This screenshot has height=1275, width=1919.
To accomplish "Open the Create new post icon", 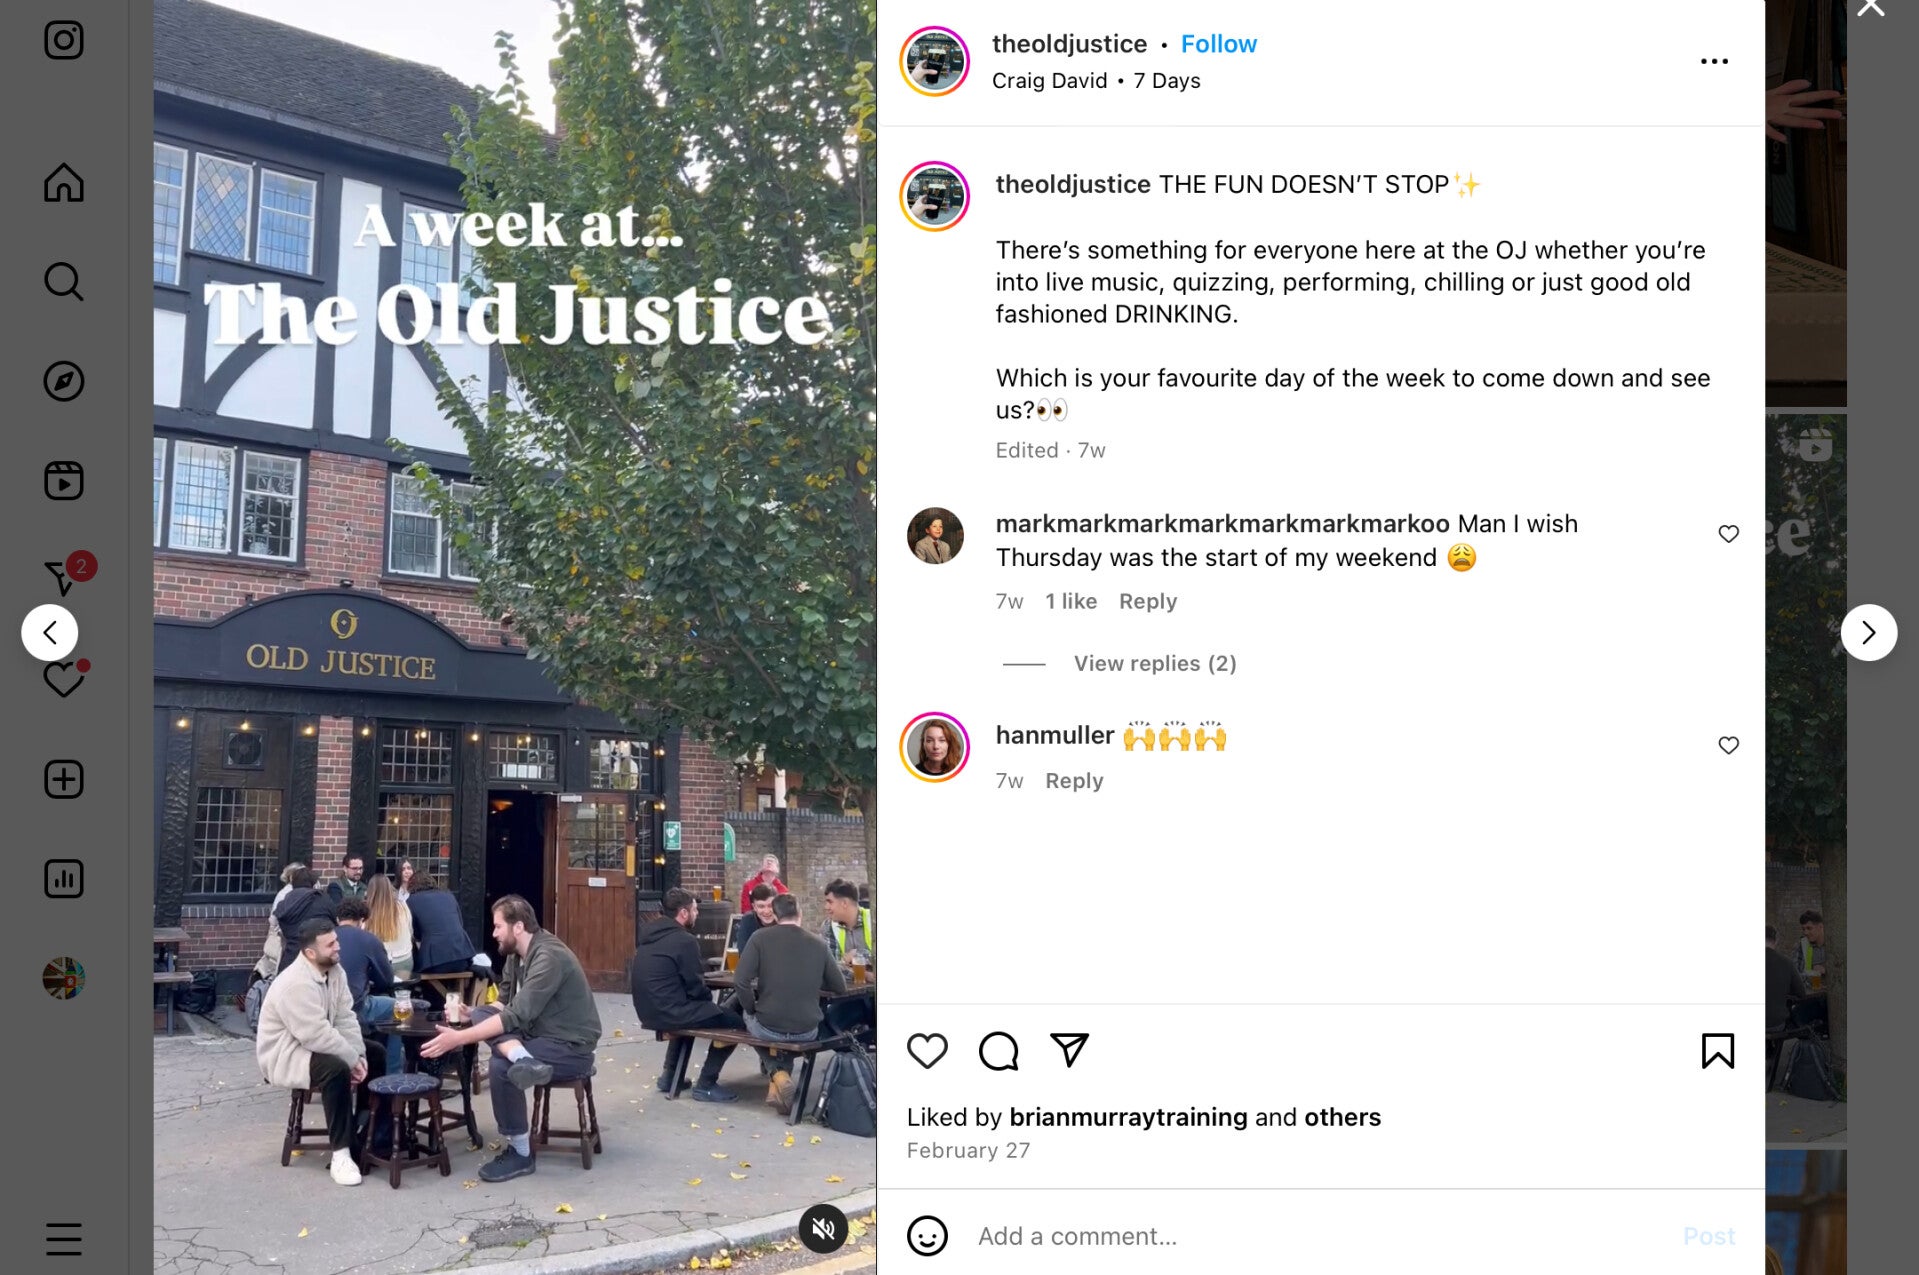I will (64, 779).
